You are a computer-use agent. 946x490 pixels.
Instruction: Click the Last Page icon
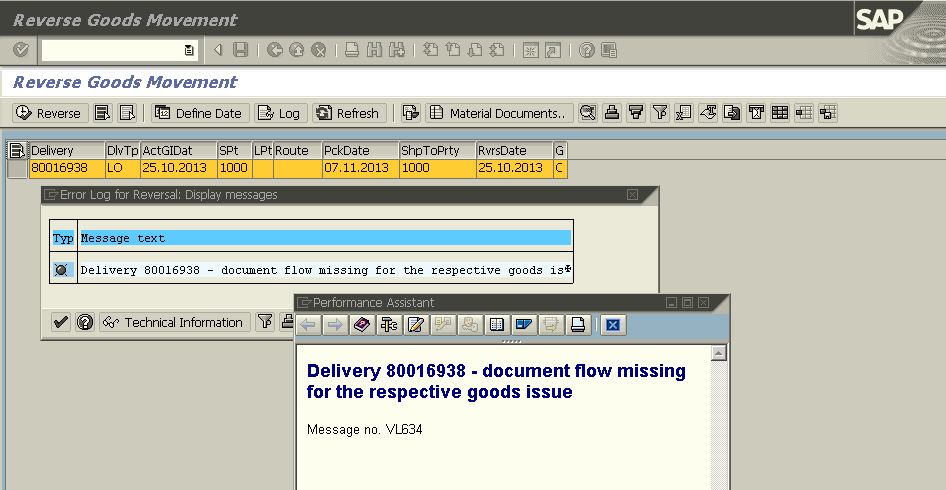coord(497,50)
